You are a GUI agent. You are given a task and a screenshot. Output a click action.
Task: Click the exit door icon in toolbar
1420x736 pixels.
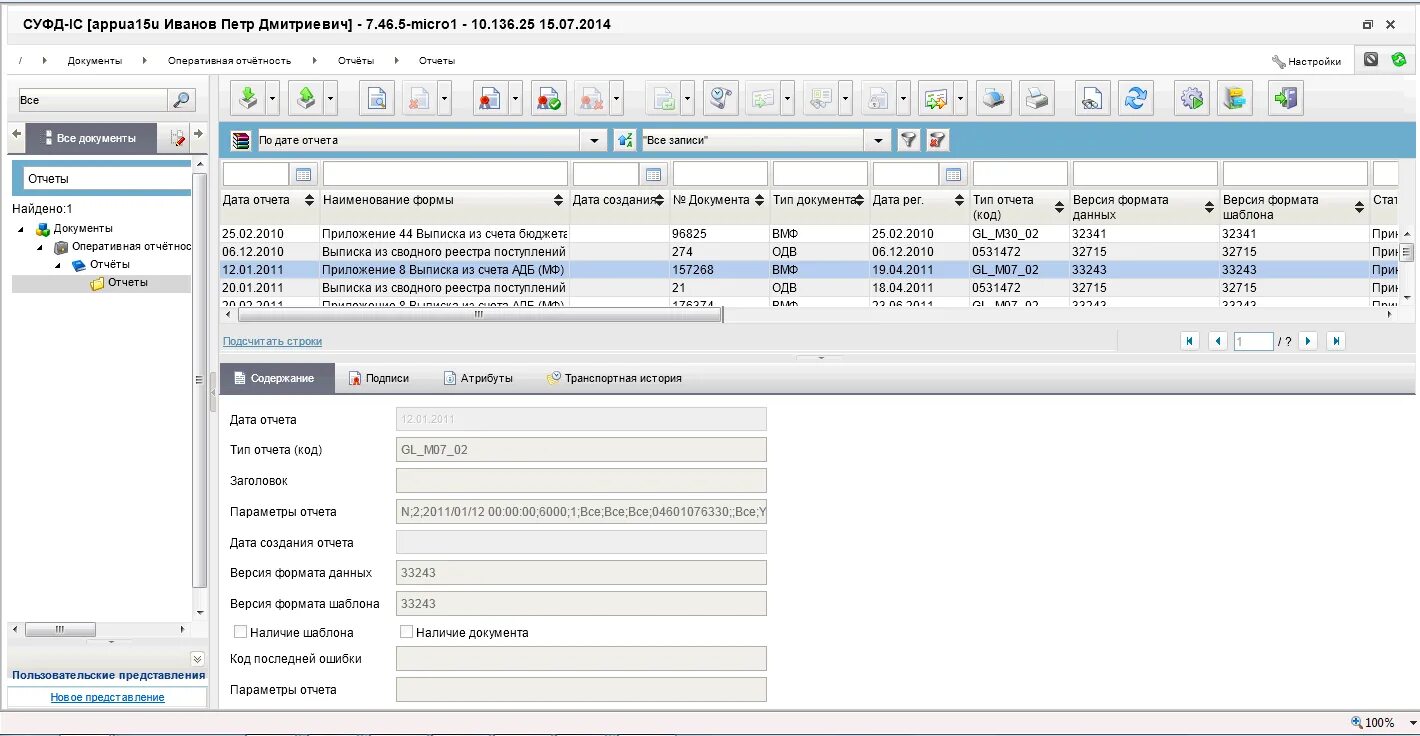[x=1286, y=98]
